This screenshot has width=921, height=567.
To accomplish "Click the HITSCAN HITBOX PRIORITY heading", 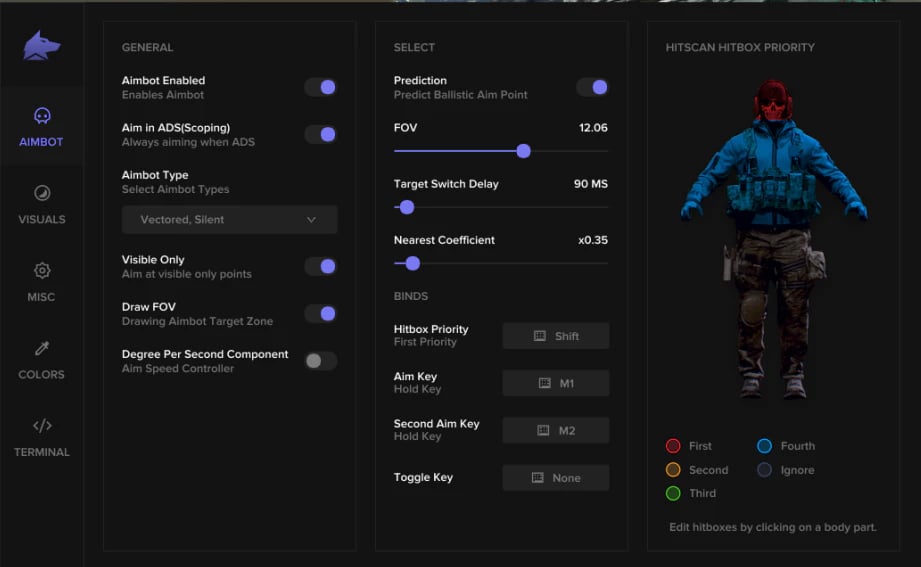I will coord(740,48).
